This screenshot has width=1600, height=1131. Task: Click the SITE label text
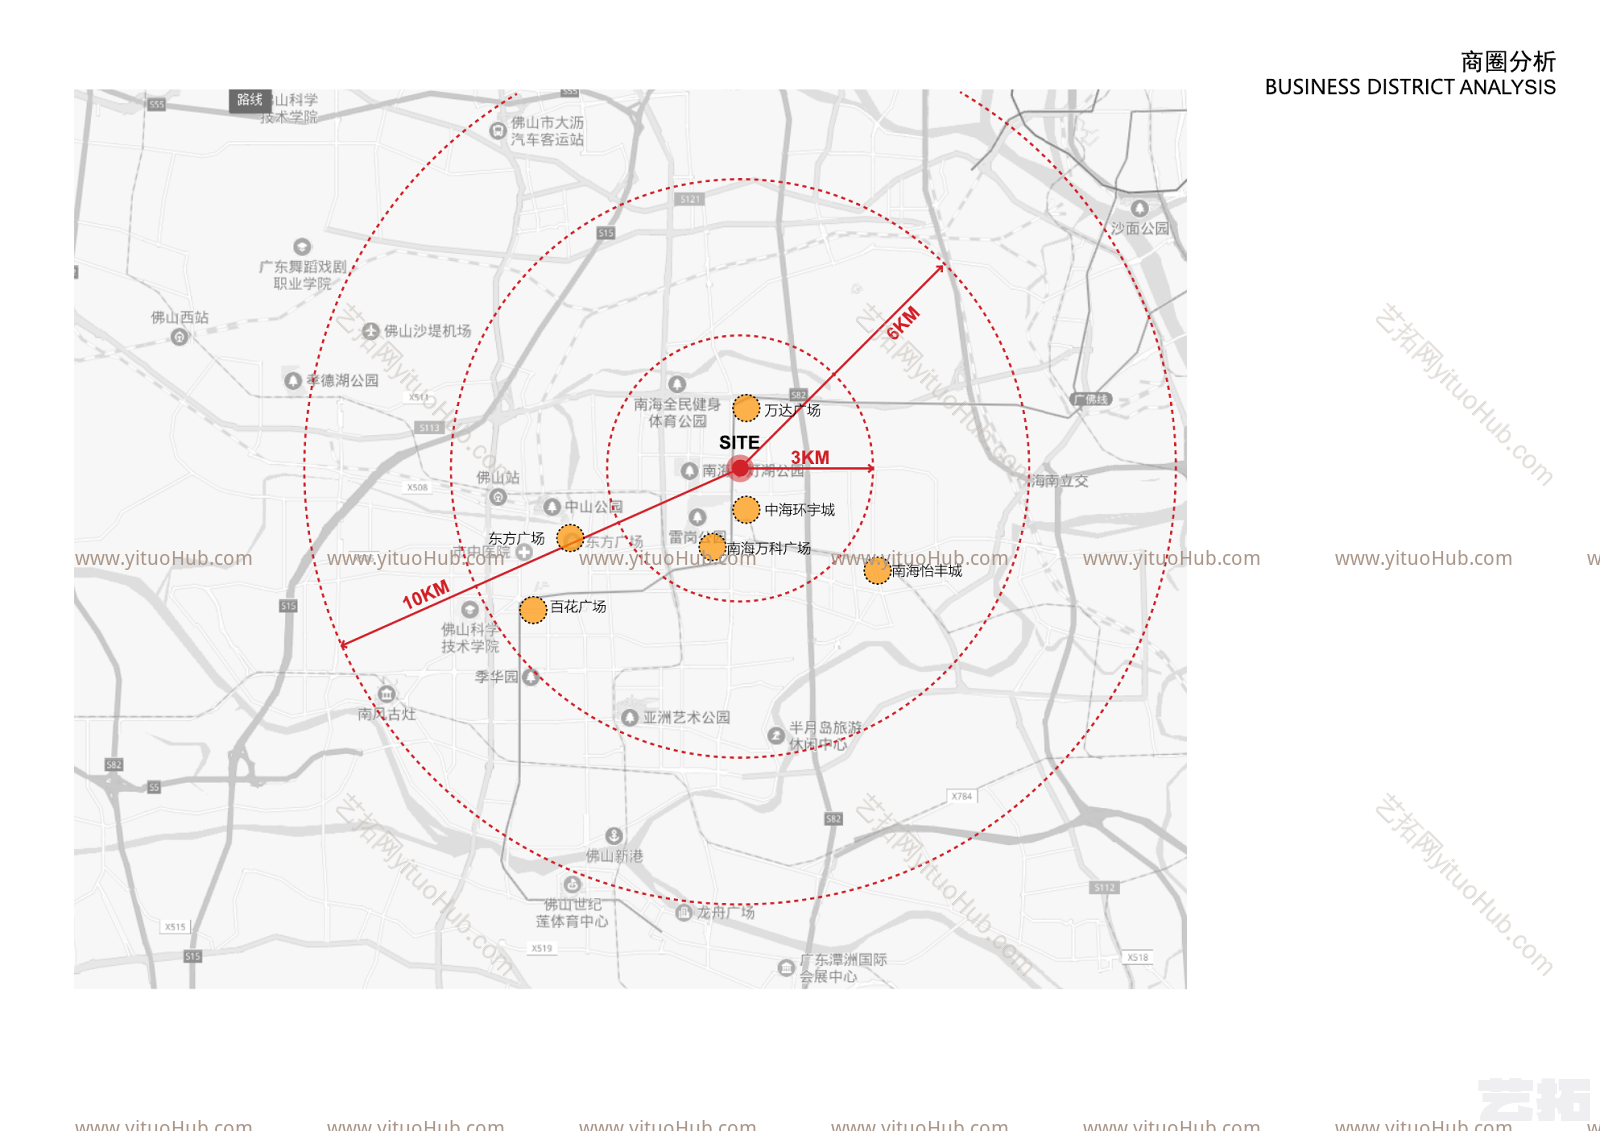(x=739, y=442)
